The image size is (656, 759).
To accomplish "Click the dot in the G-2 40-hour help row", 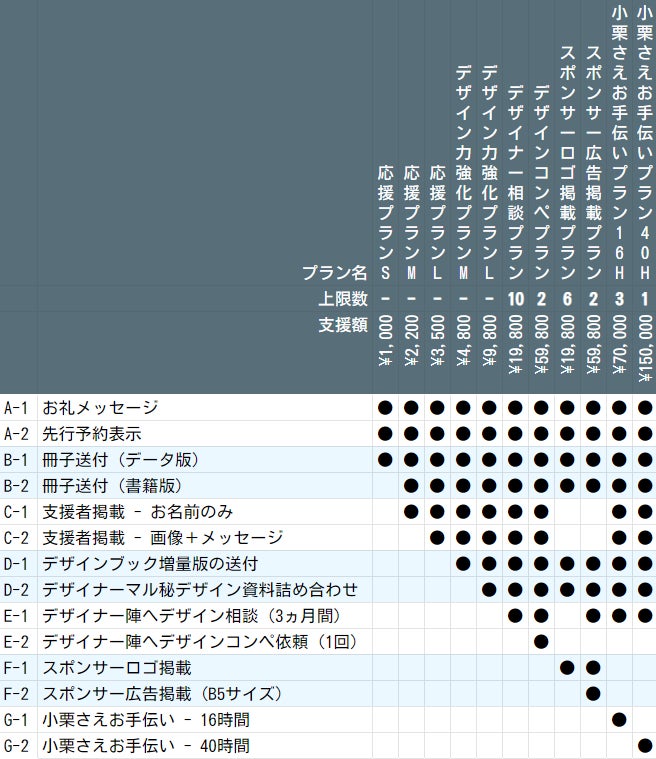I will 645,745.
